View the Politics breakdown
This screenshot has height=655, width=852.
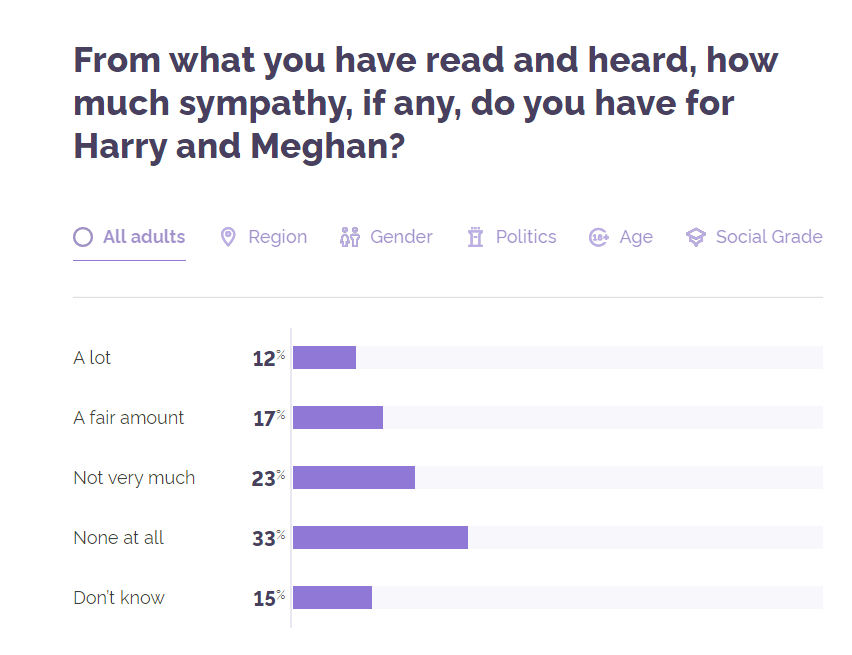click(x=526, y=237)
